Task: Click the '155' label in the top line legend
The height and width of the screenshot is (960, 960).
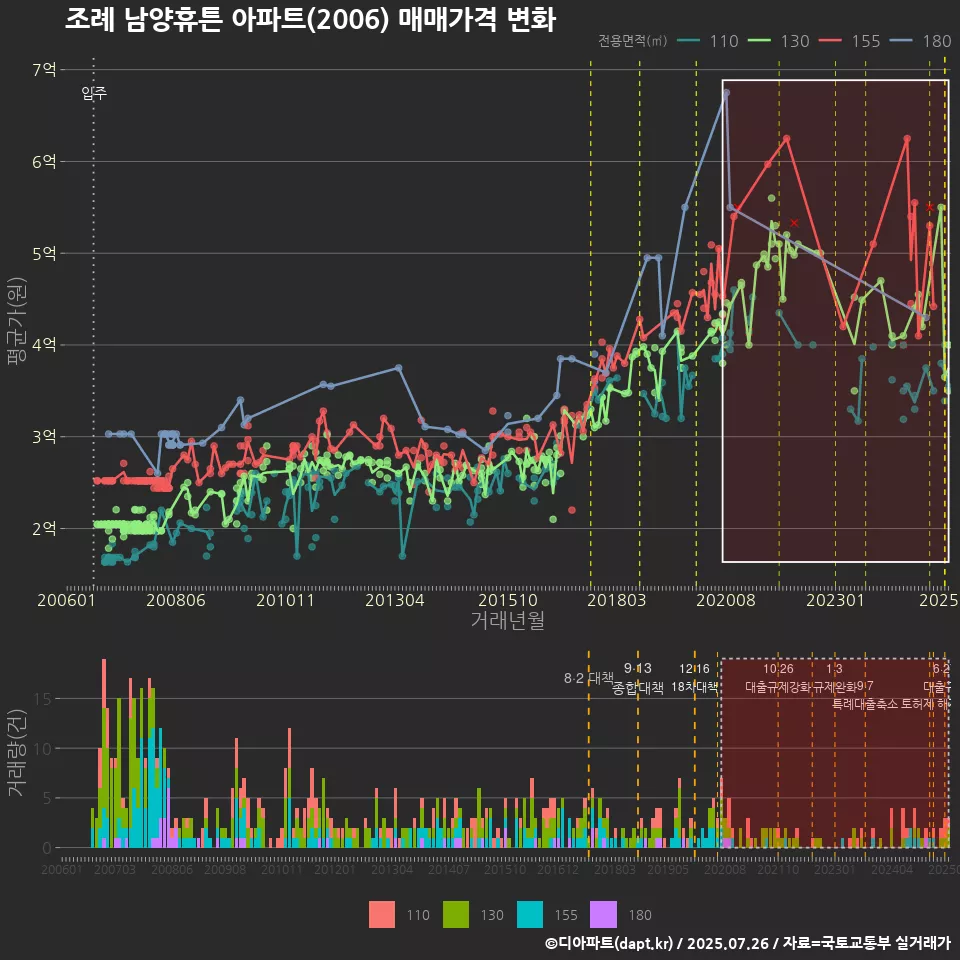Action: 866,41
